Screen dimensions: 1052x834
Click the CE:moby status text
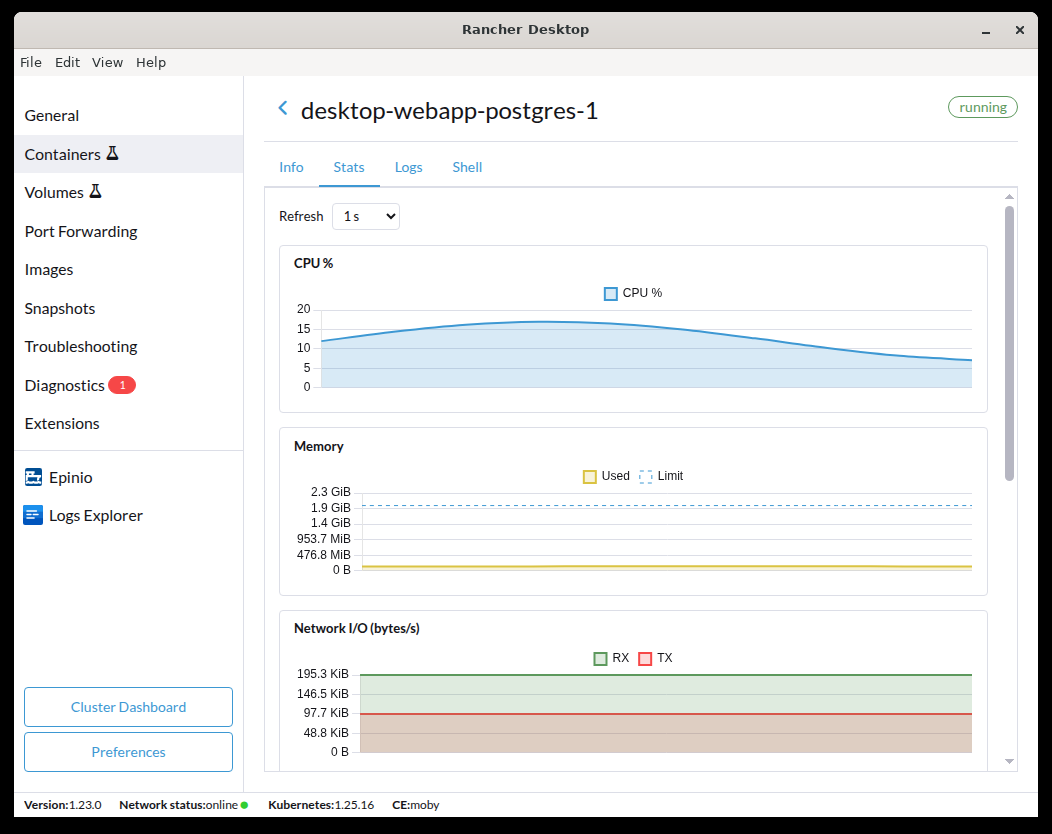click(x=416, y=805)
